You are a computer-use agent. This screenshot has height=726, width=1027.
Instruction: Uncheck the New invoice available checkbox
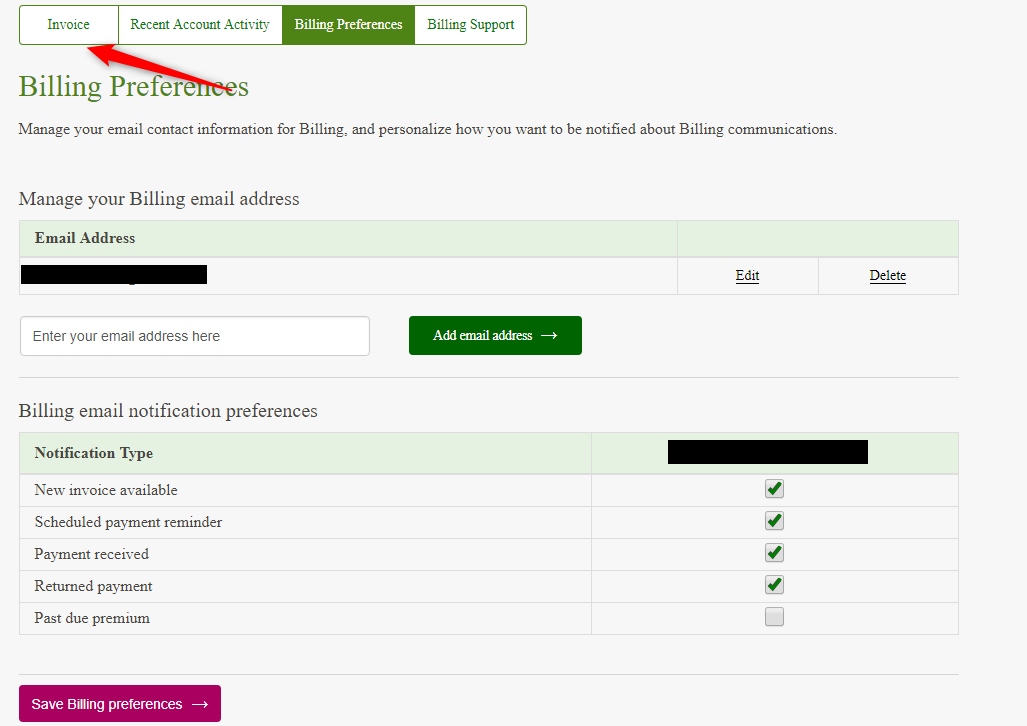coord(774,489)
